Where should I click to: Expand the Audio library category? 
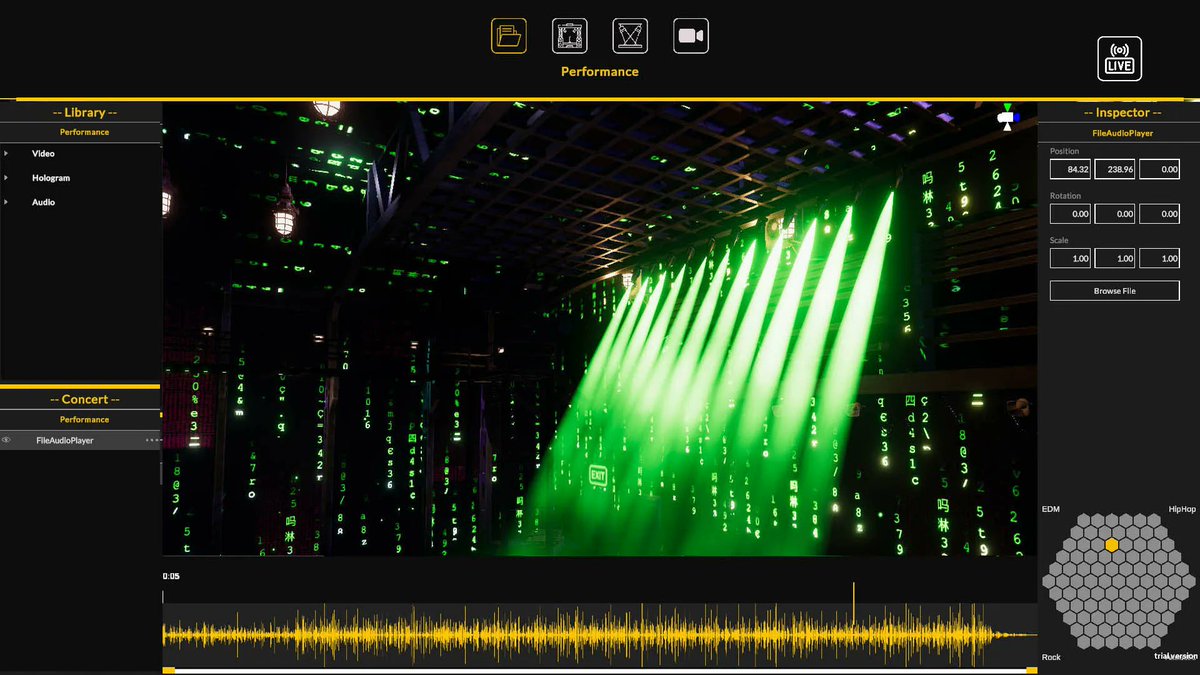pos(6,202)
